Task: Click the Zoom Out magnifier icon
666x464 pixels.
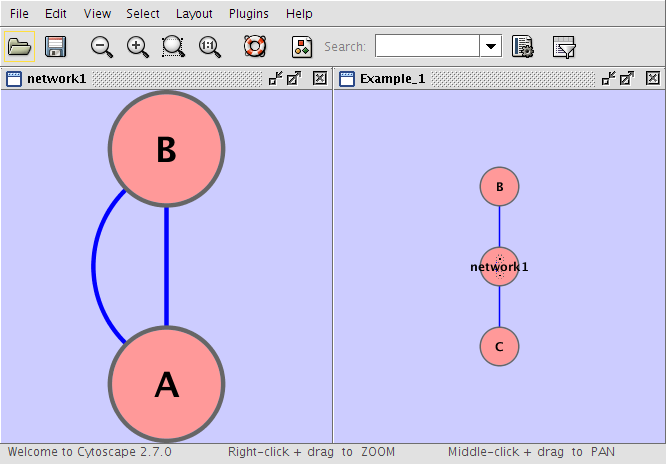Action: (101, 46)
